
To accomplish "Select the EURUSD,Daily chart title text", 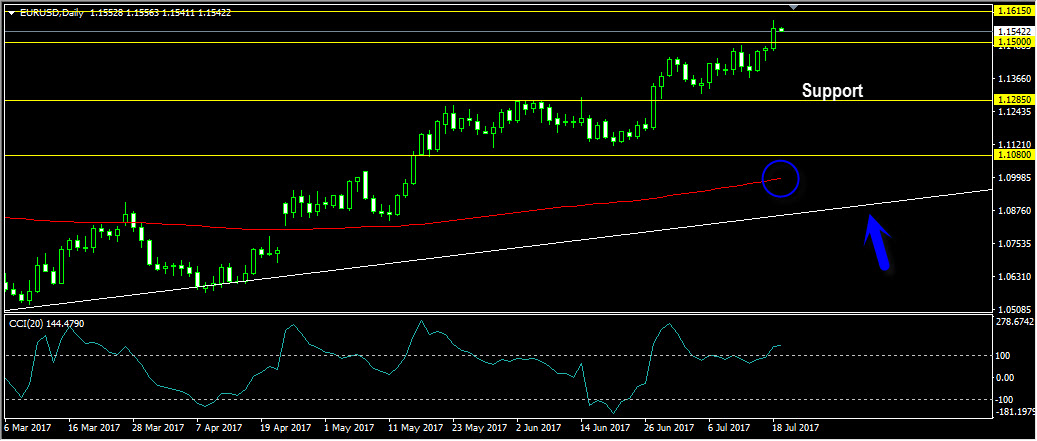I will pos(52,13).
